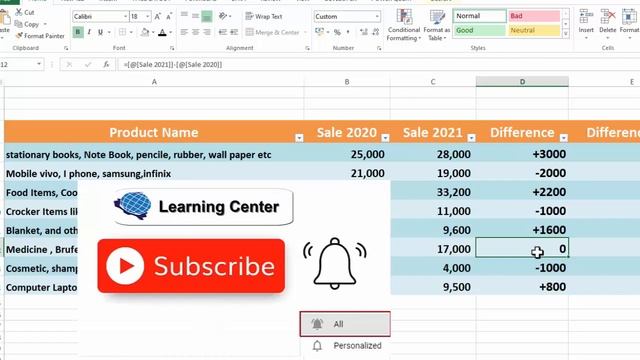This screenshot has height=360, width=640.
Task: Click Wrap Text
Action: coord(264,16)
